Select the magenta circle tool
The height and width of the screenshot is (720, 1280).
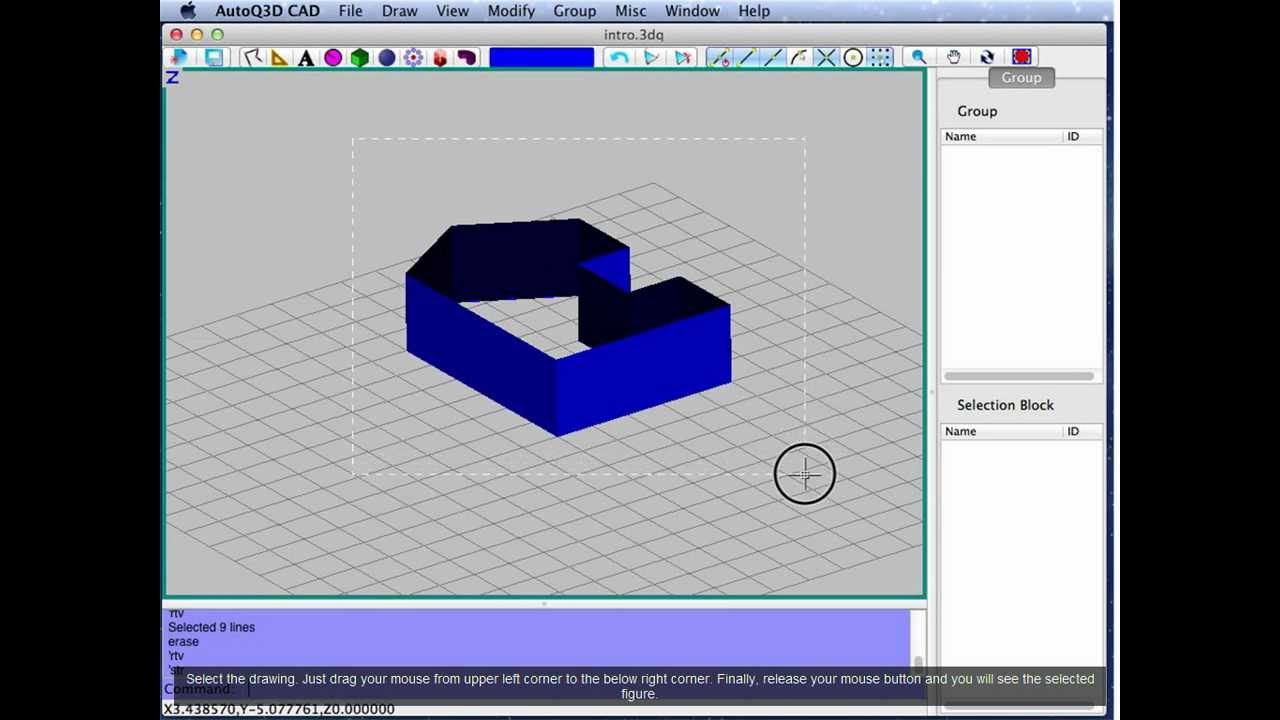(333, 58)
